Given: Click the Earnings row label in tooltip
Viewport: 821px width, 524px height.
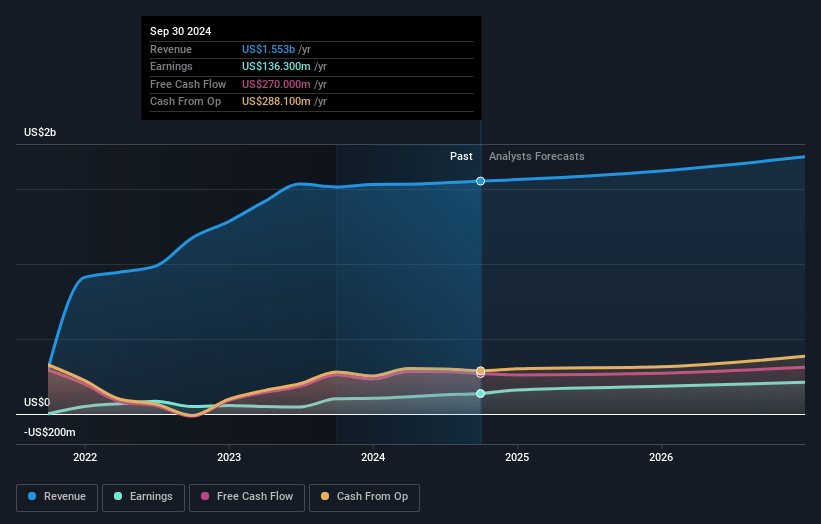Looking at the screenshot, I should [171, 66].
